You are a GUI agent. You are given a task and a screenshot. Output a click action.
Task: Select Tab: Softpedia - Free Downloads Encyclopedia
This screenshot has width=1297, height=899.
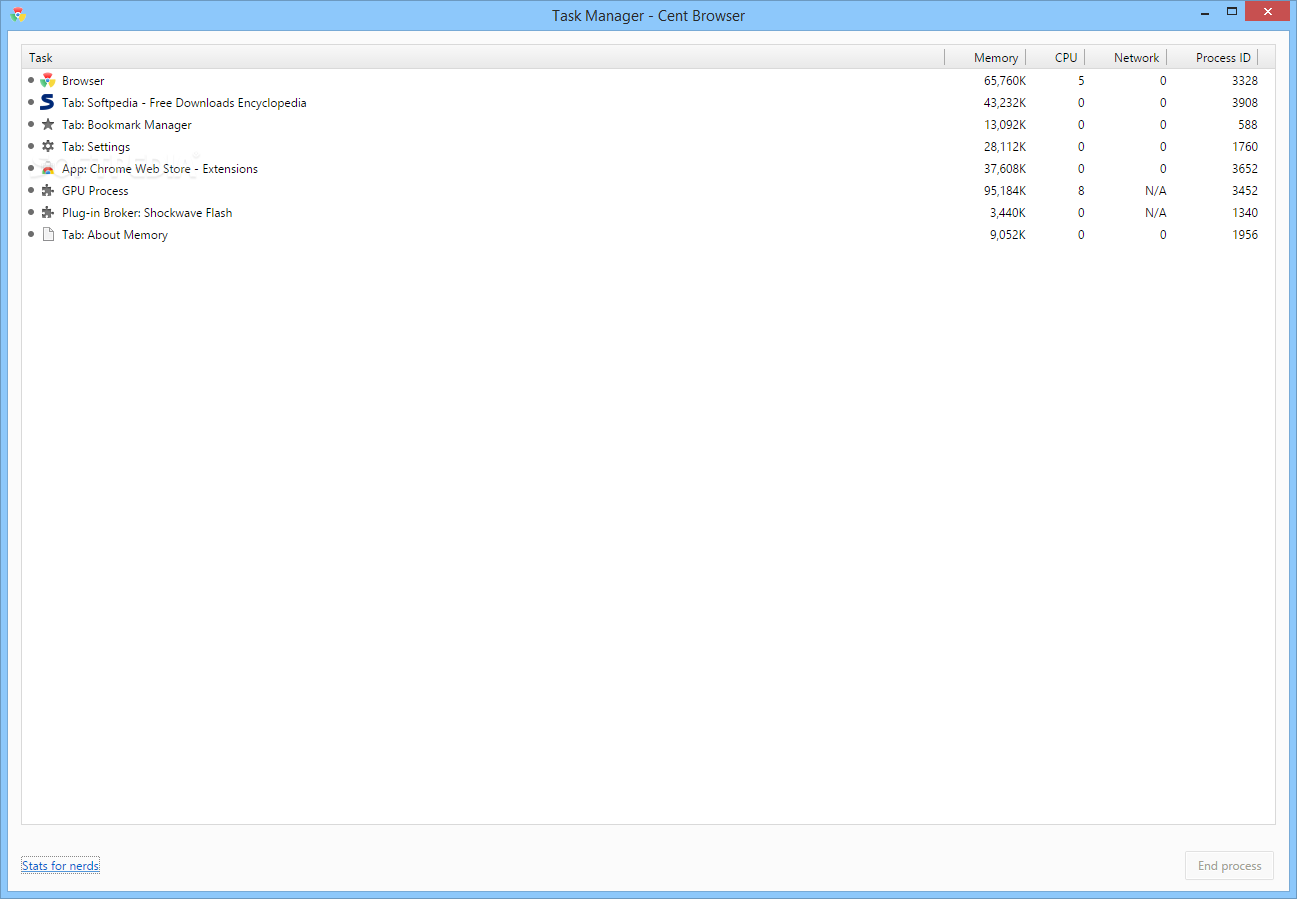pos(648,103)
